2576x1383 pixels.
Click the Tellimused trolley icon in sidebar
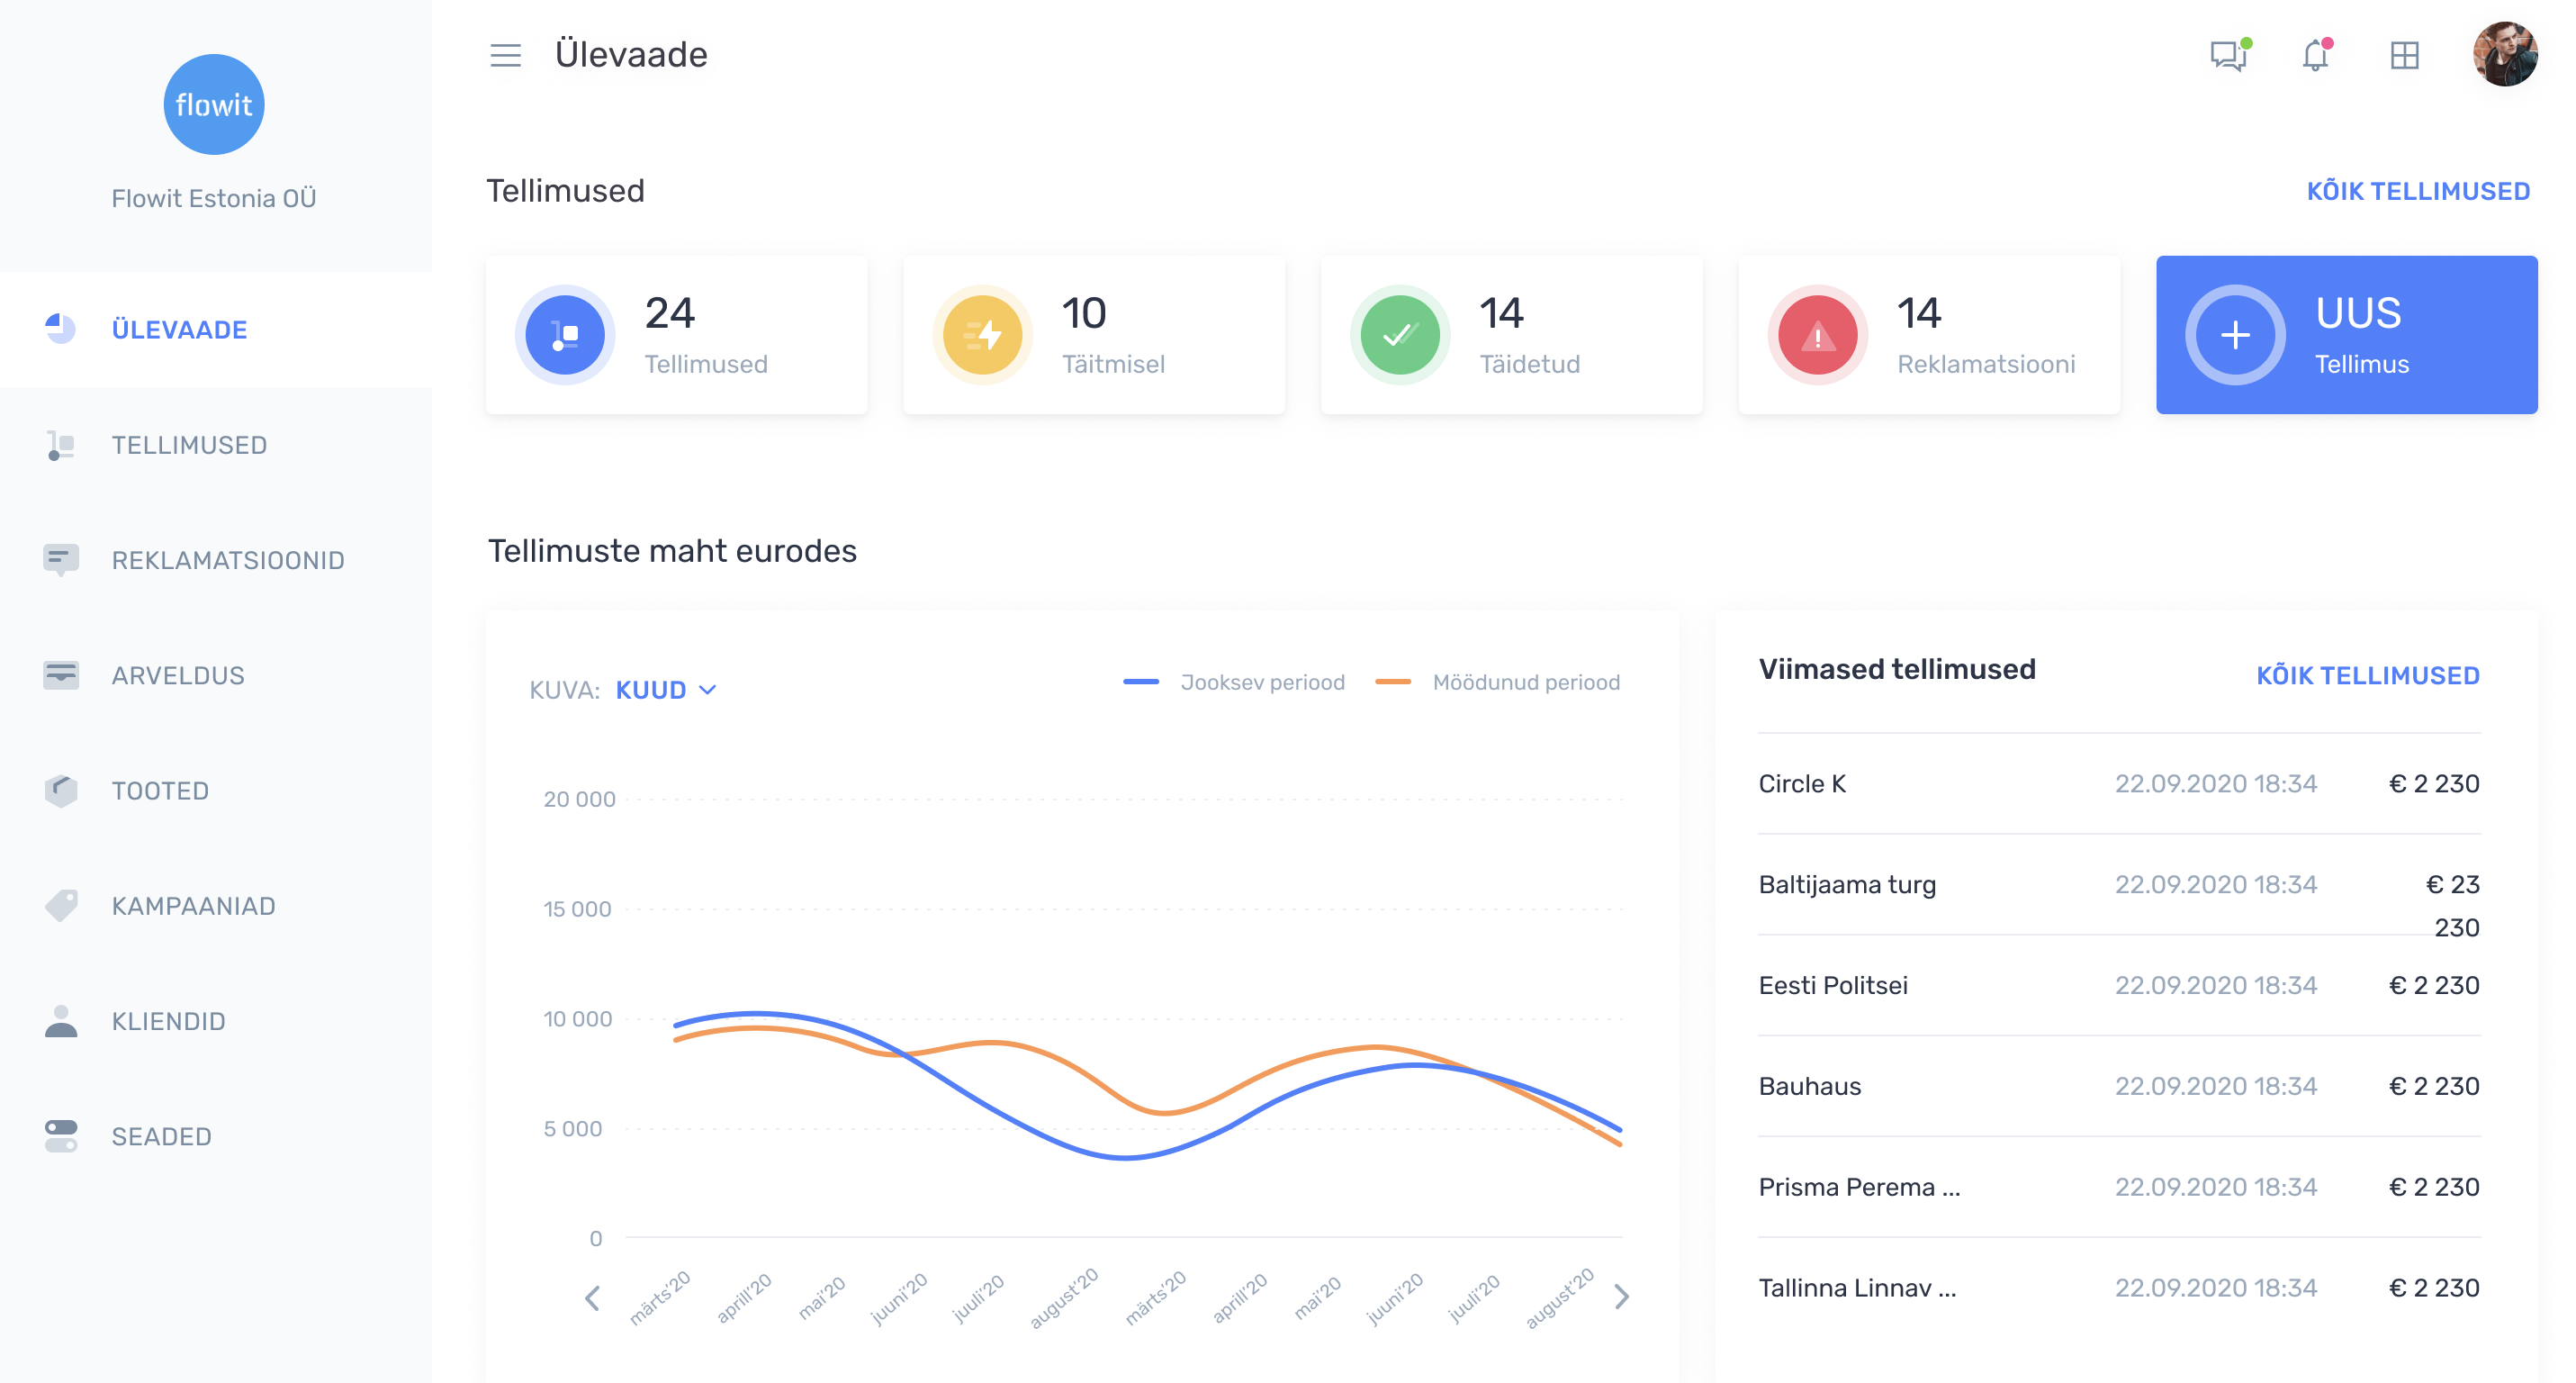click(60, 444)
